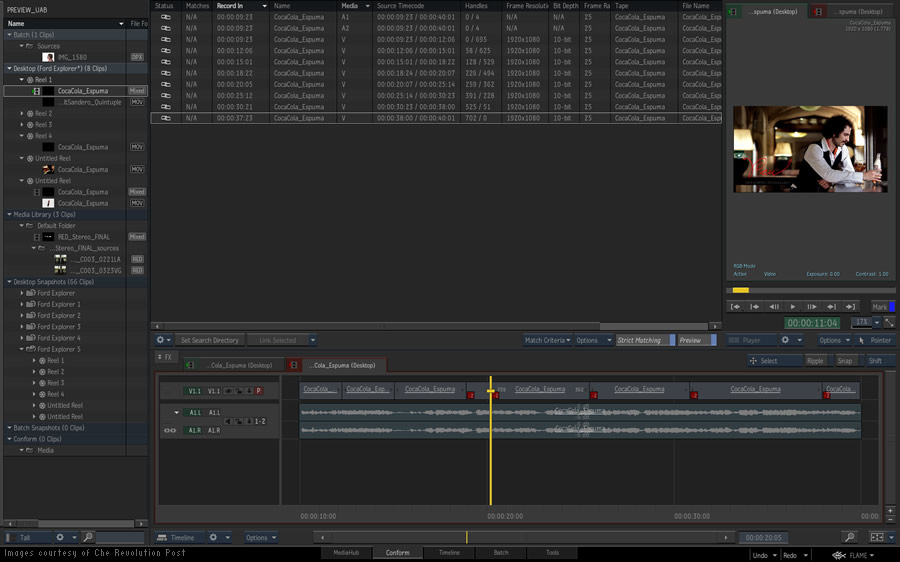
Task: Click the viewer scrub bar yellow handle
Action: pos(740,290)
